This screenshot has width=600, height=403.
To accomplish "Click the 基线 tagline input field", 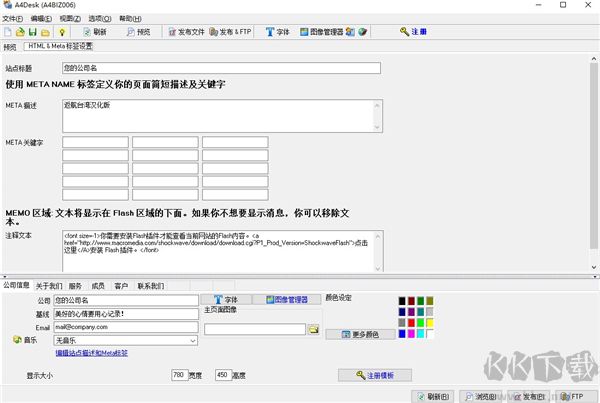I will click(126, 314).
